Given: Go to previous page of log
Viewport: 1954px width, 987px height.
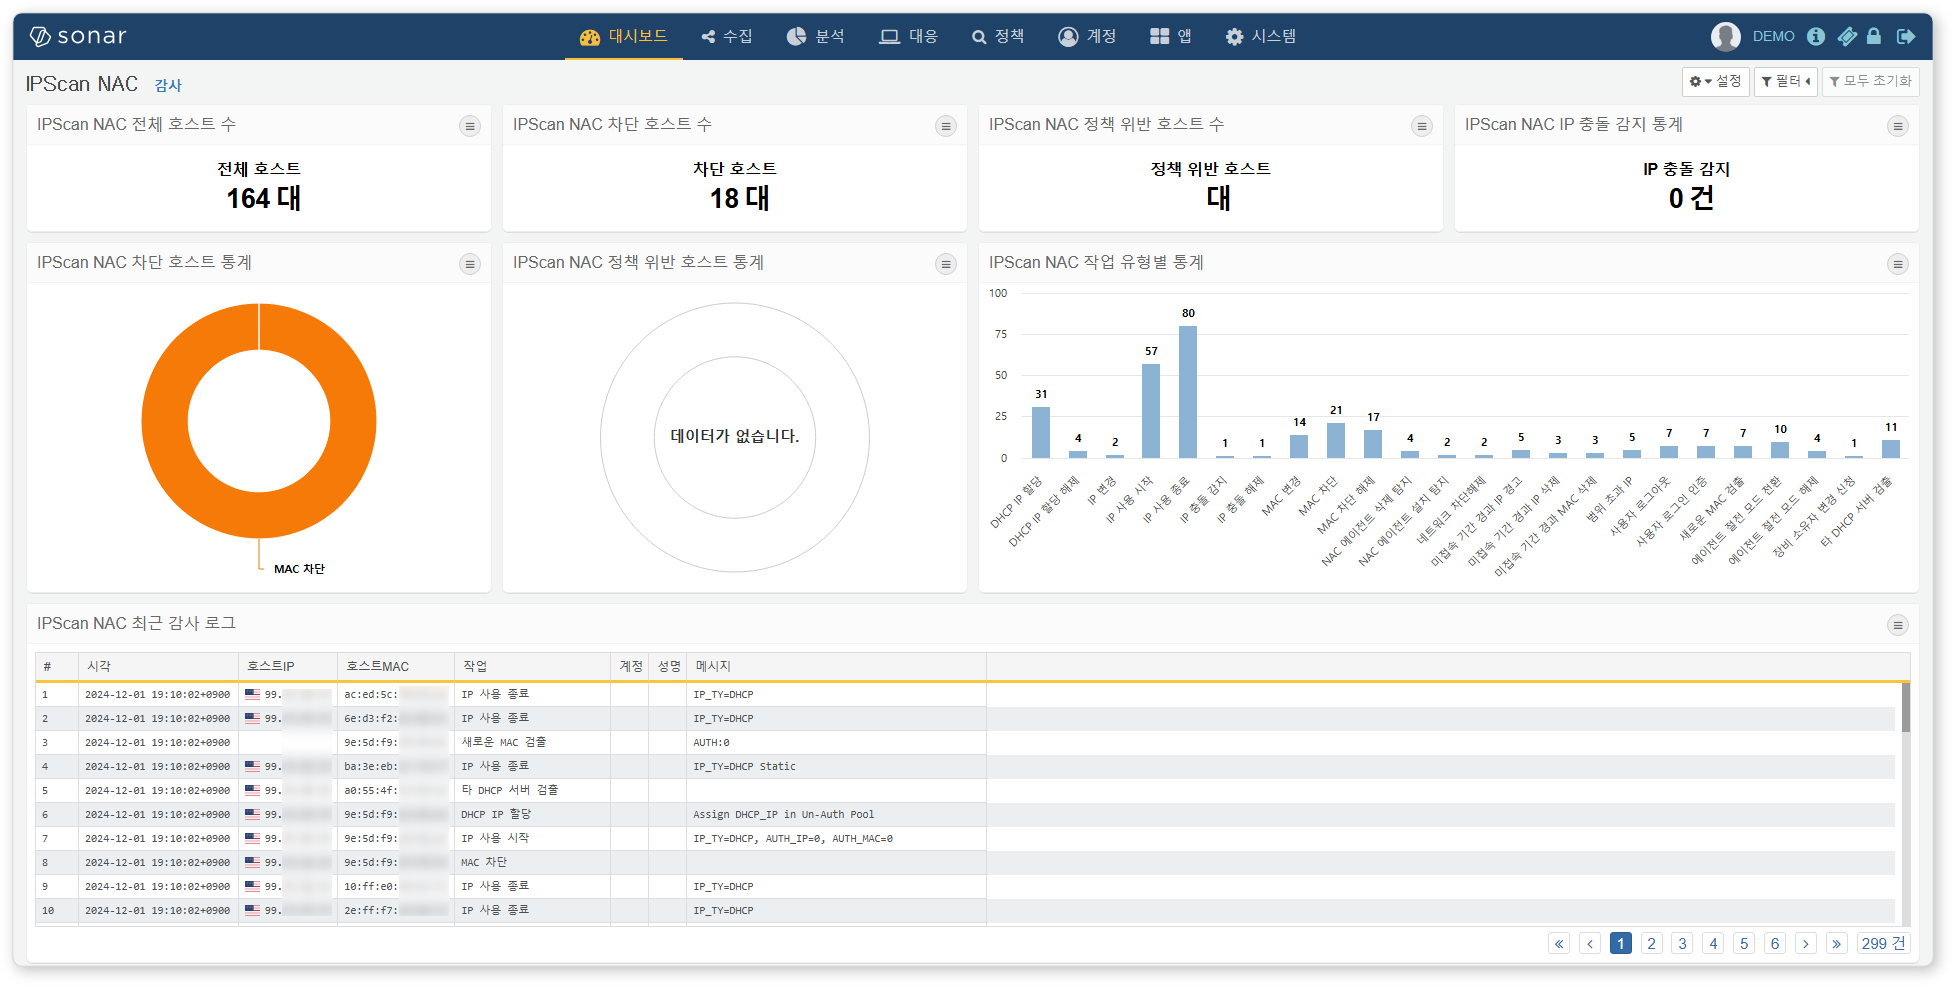Looking at the screenshot, I should click(1590, 944).
